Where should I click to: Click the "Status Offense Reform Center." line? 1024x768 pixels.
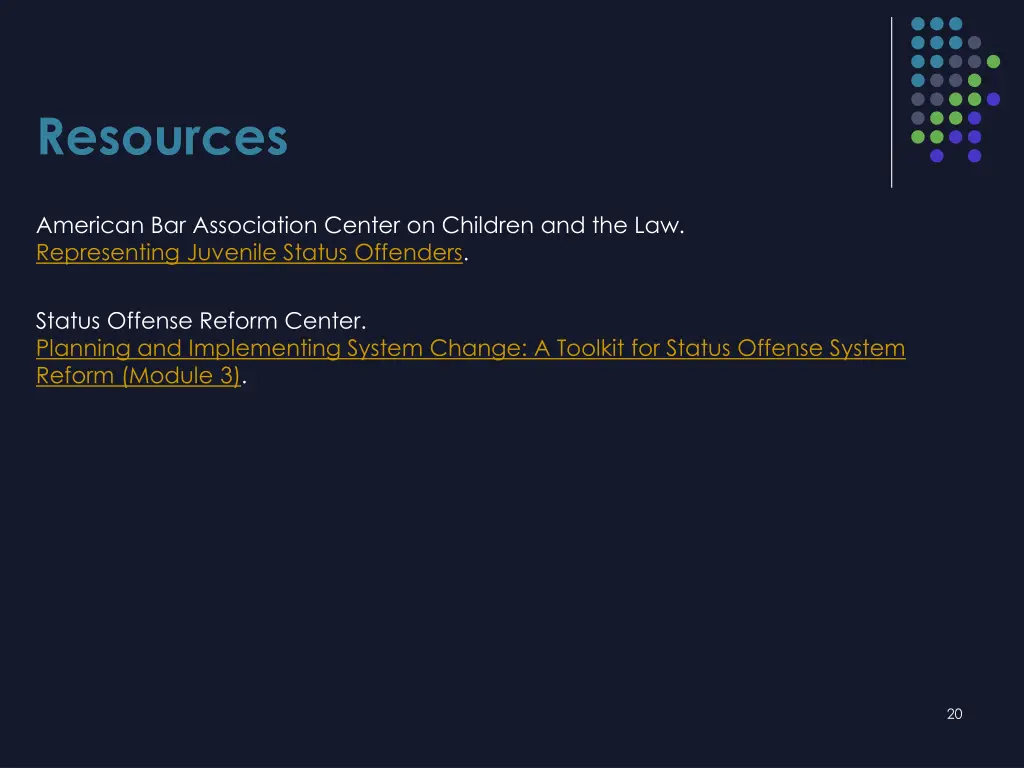coord(201,321)
